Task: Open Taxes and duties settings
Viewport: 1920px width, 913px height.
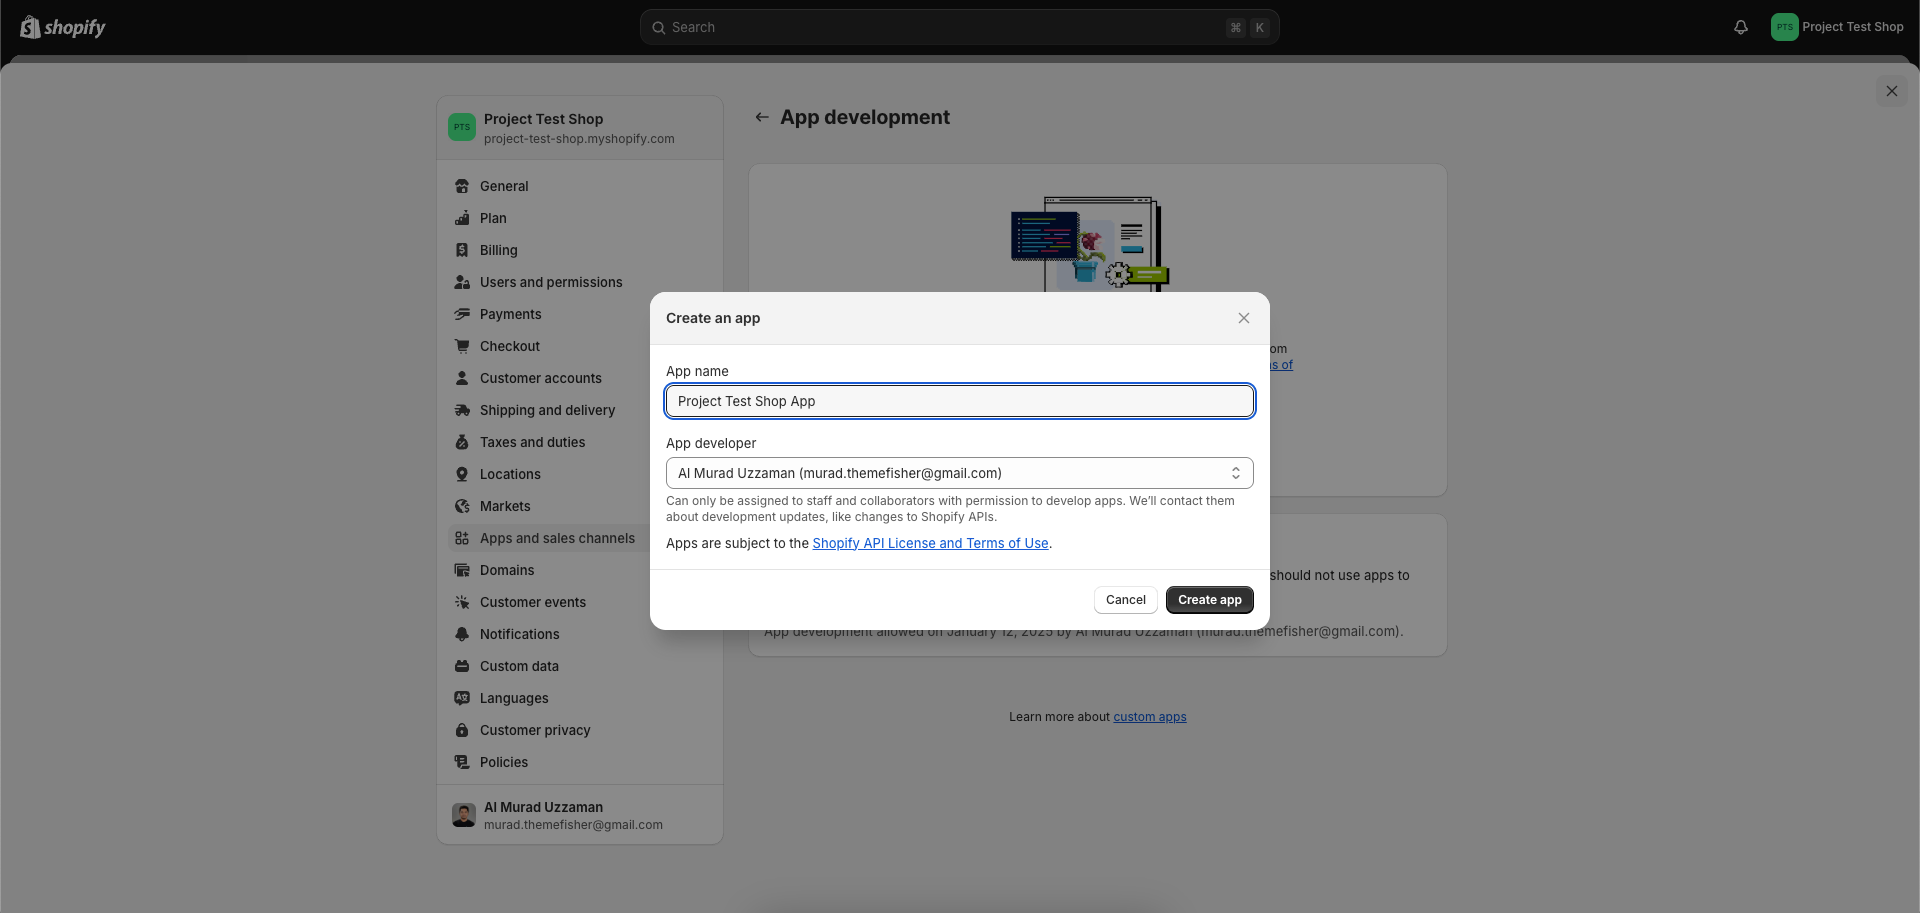Action: click(x=532, y=442)
